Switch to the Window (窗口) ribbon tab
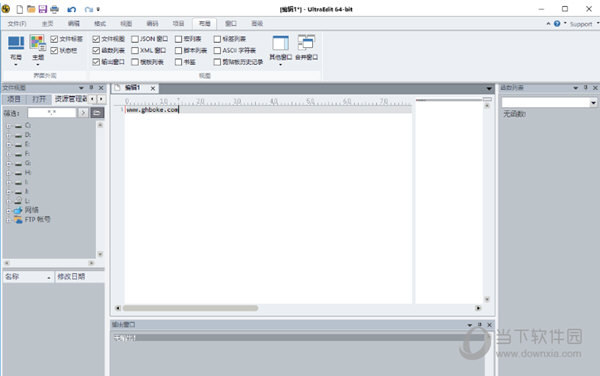Viewport: 600px width, 376px height. [230, 24]
